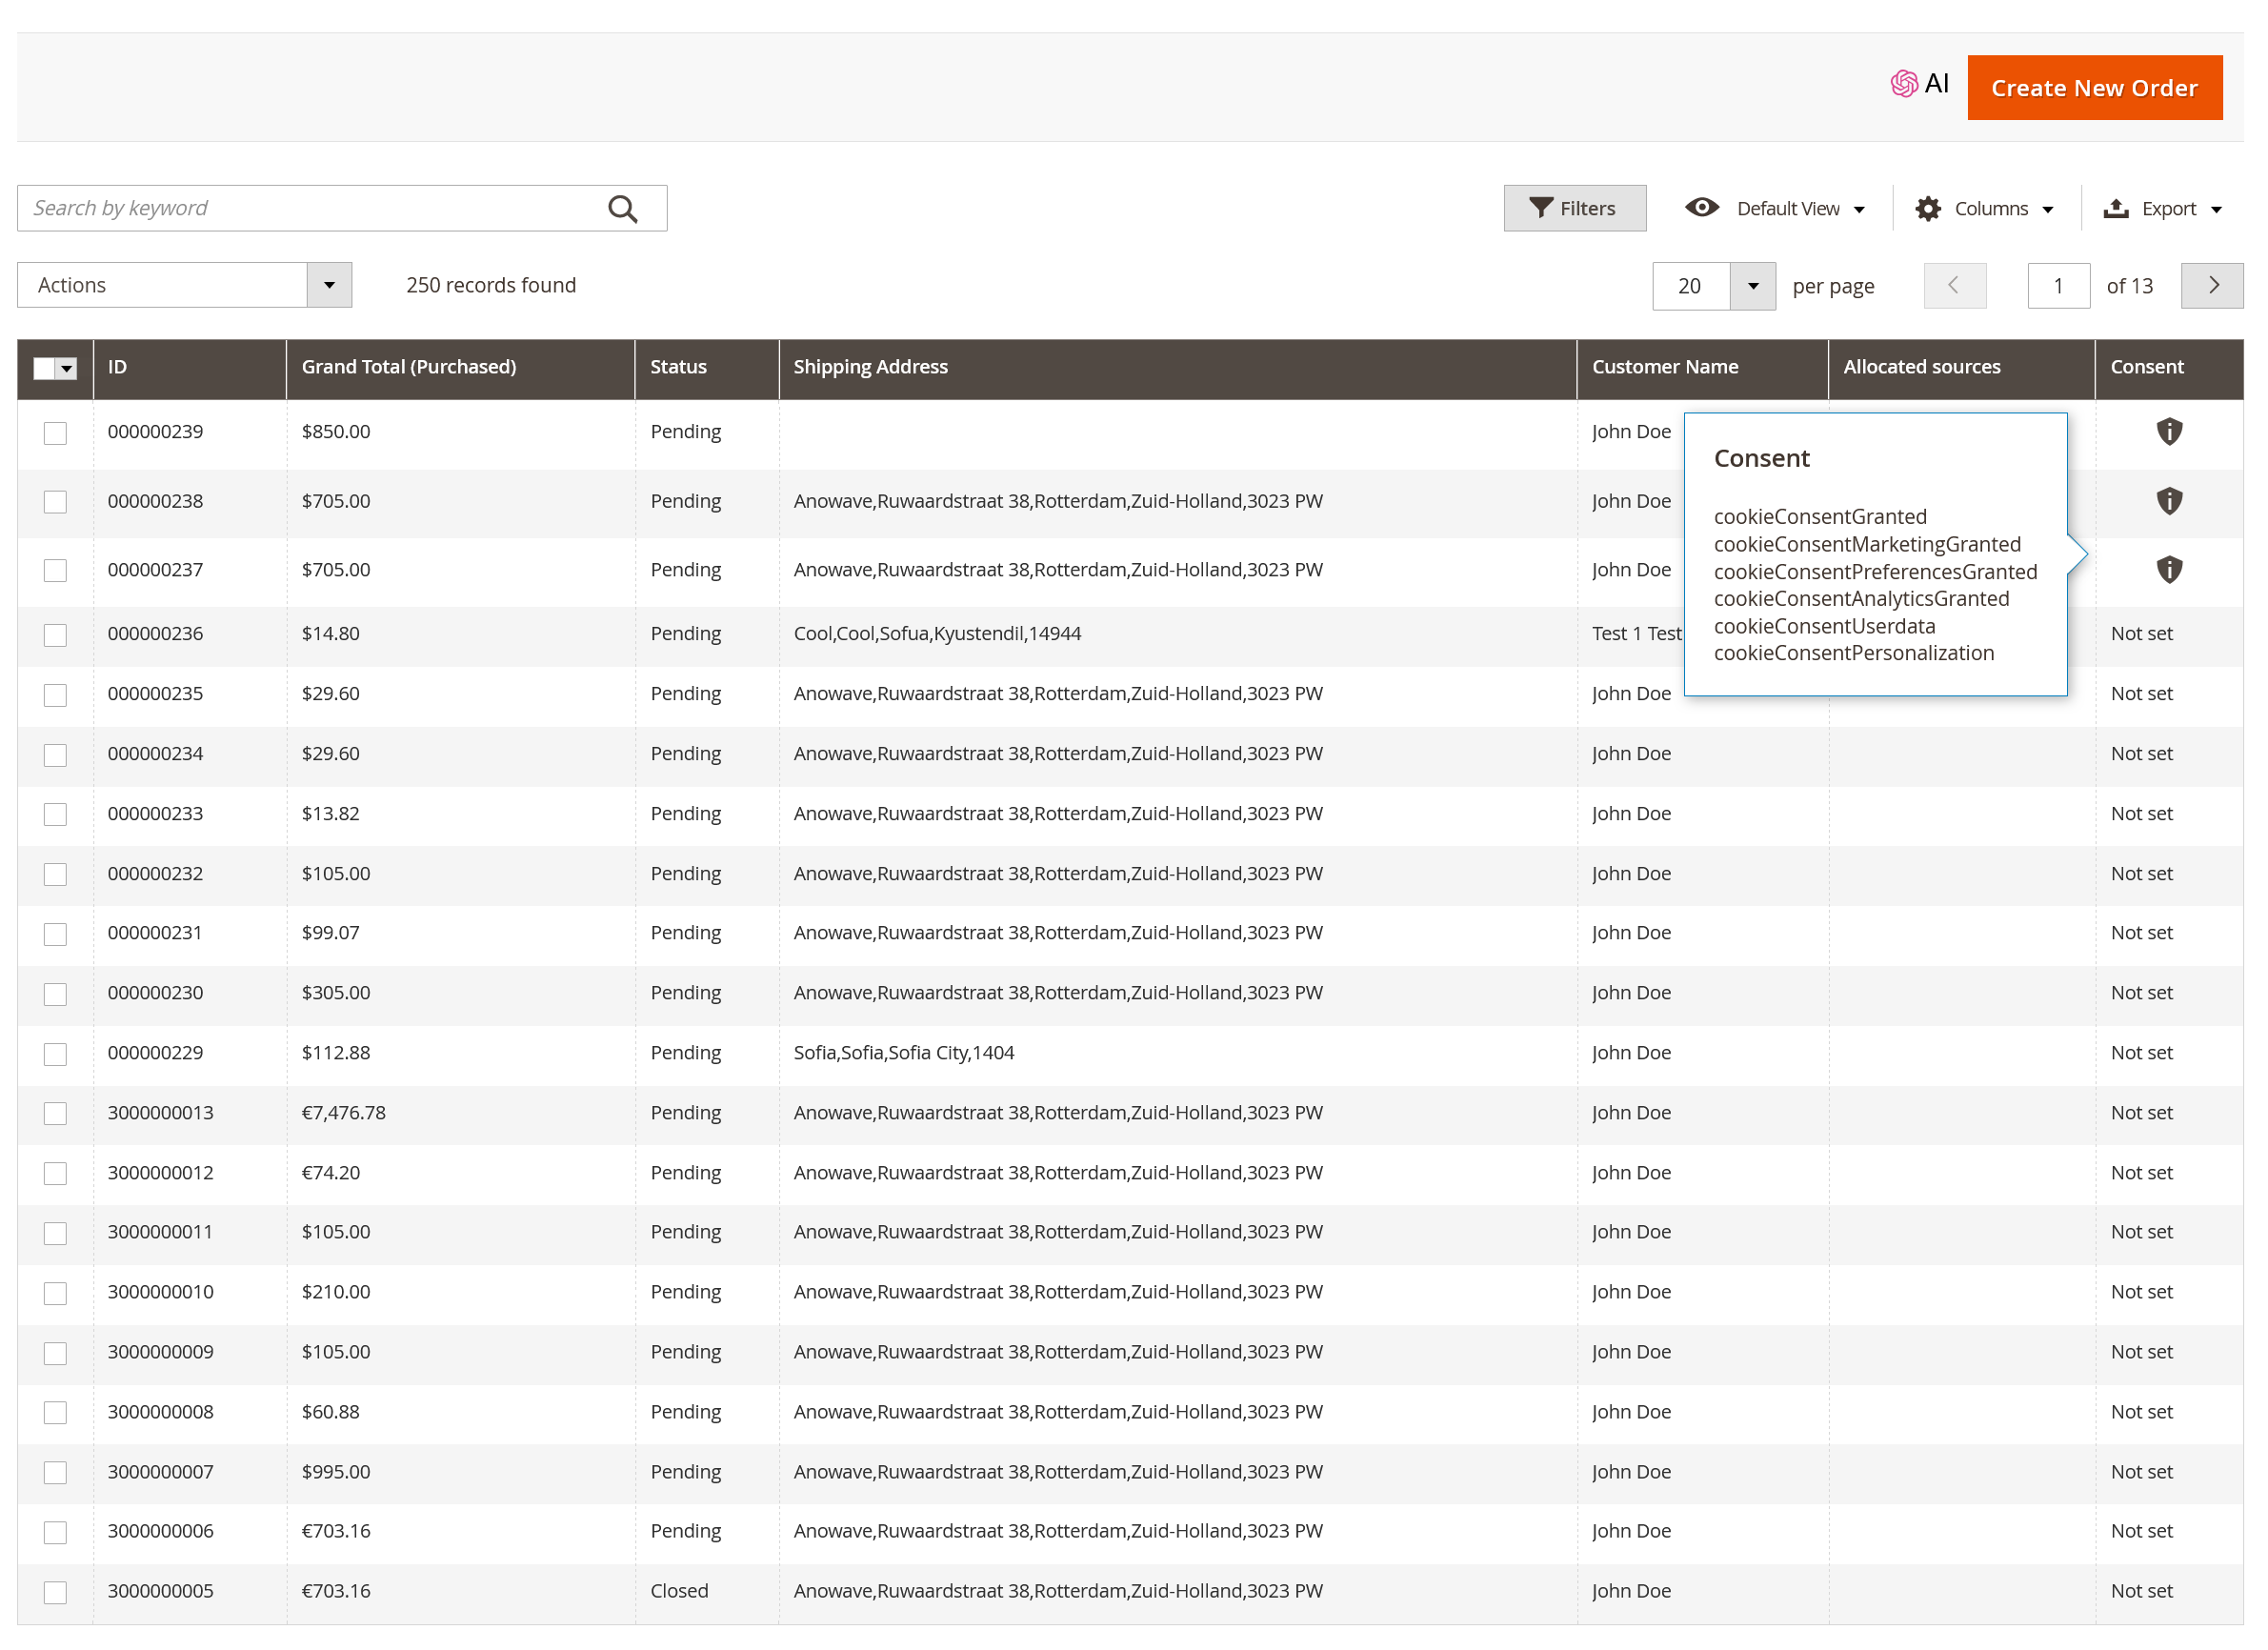Click the Sofia,Sofia,Sofia City,1404 address cell
The image size is (2268, 1650).
point(903,1053)
